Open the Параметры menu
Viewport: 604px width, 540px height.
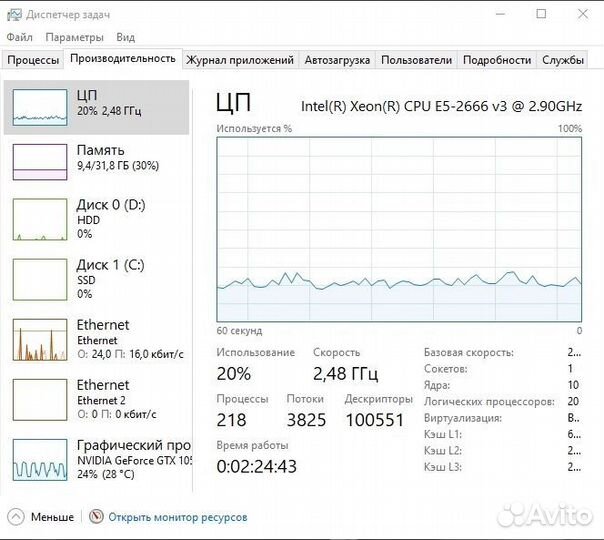click(x=74, y=37)
